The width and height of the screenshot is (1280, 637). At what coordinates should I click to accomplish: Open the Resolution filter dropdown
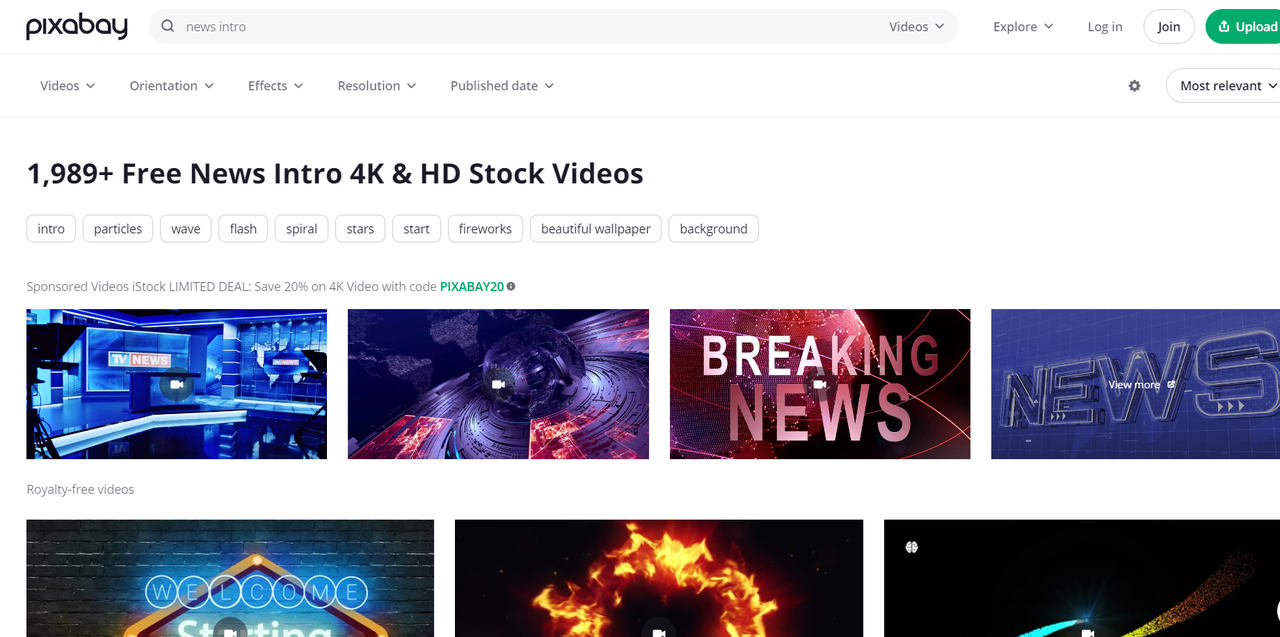click(377, 86)
